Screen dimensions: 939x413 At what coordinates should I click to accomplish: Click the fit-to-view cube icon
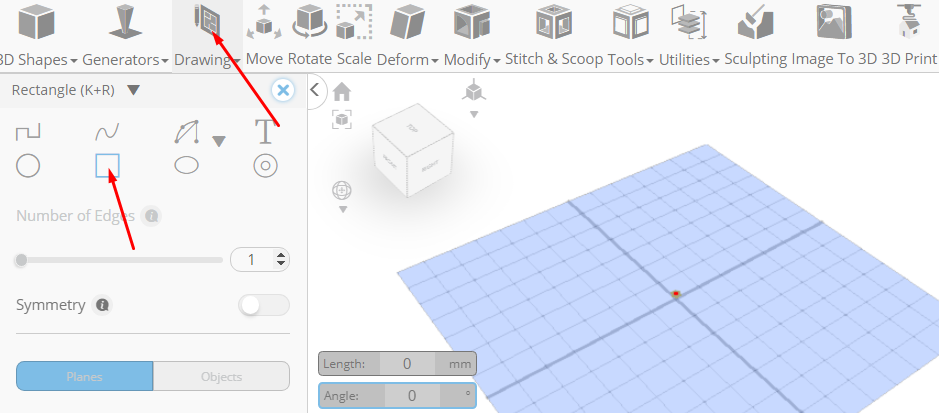pos(342,120)
